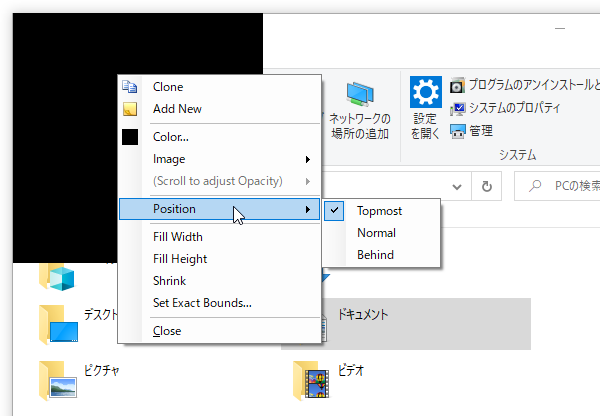The image size is (600, 416).
Task: Click the system properties icon
Action: tap(457, 109)
